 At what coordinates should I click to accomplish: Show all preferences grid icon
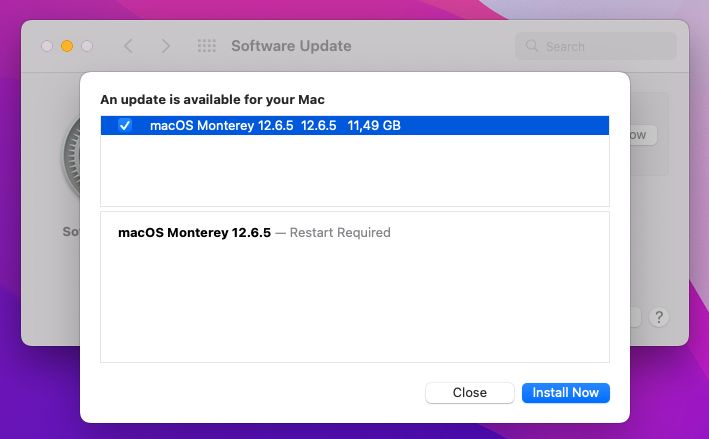207,46
